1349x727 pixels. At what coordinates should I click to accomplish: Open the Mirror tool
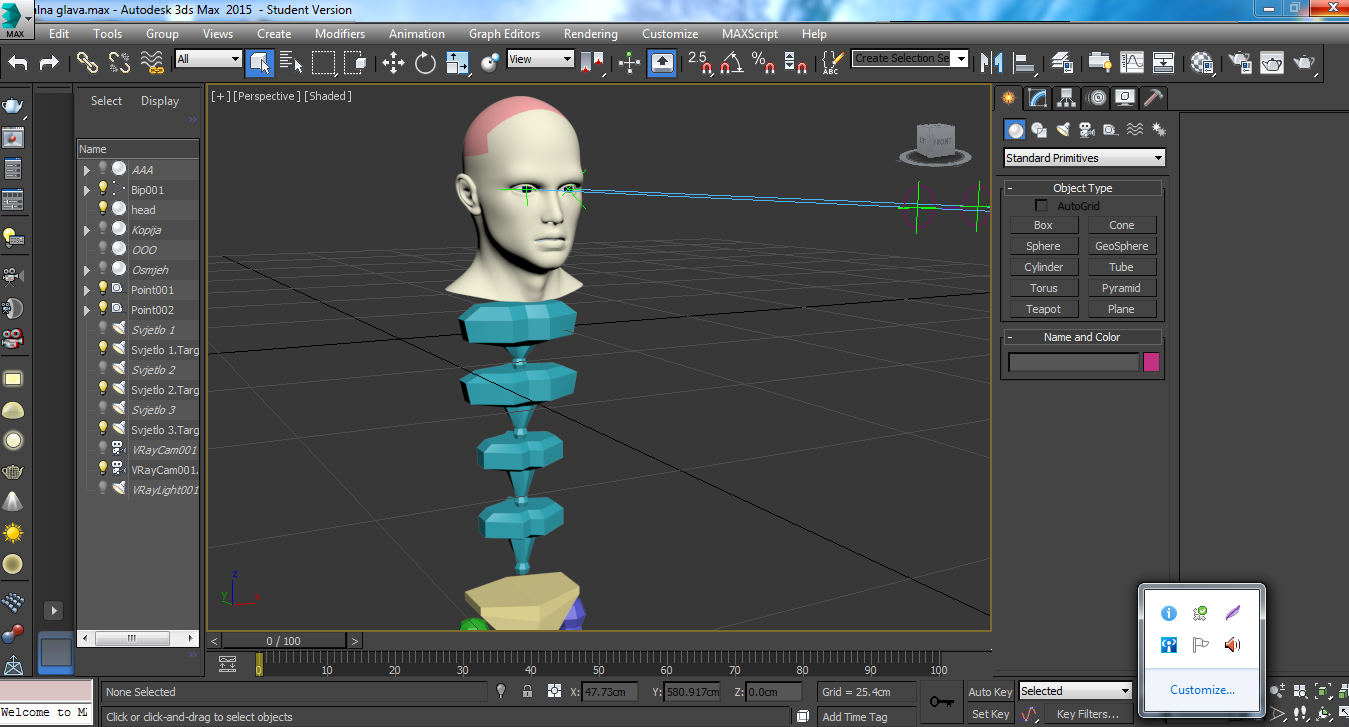tap(991, 63)
